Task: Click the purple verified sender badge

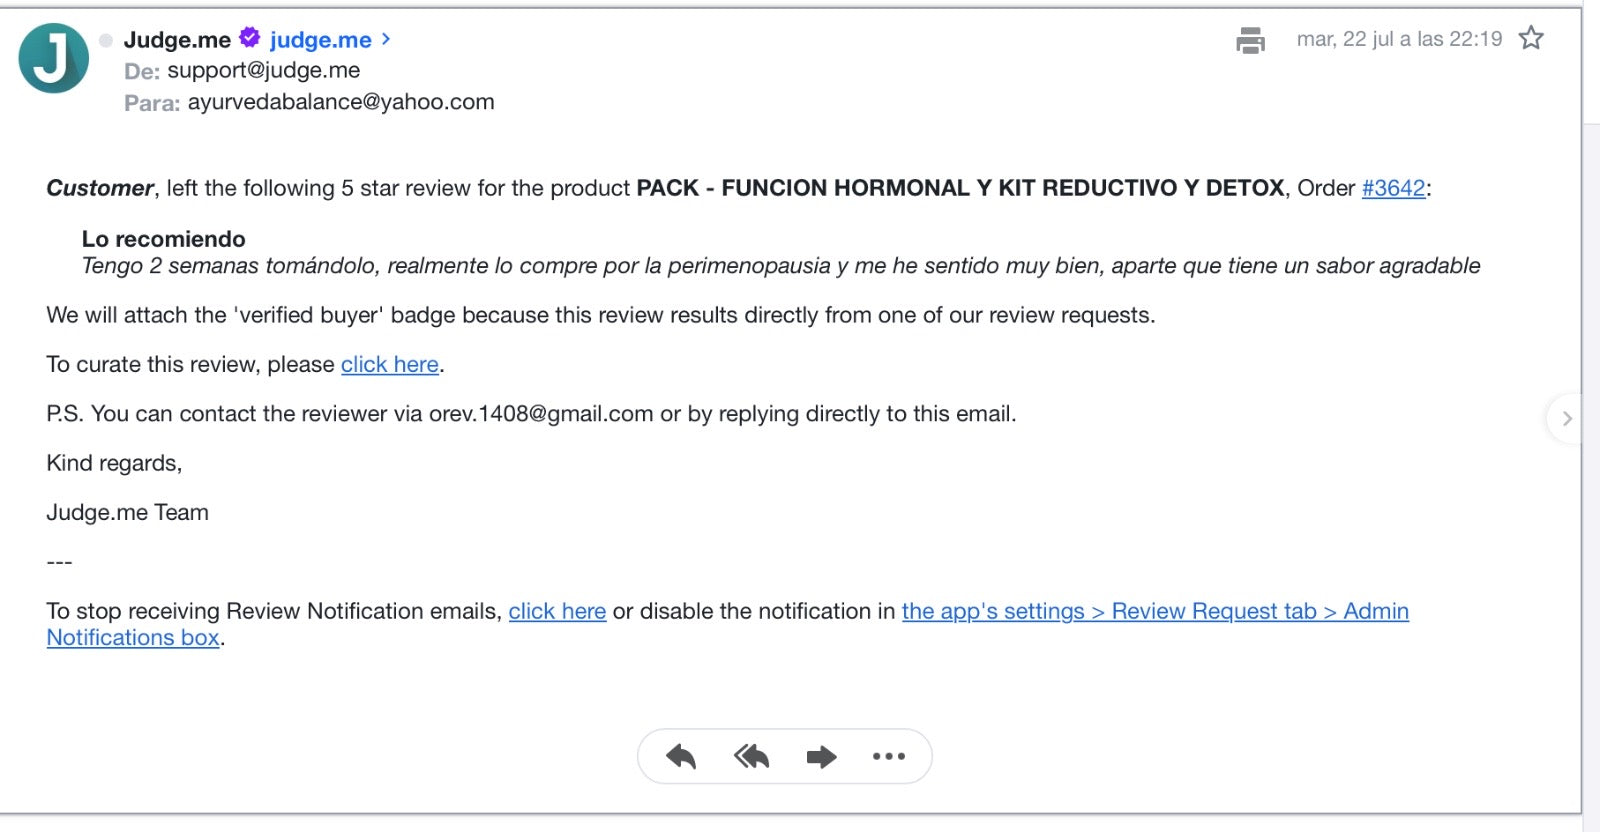Action: (x=250, y=38)
